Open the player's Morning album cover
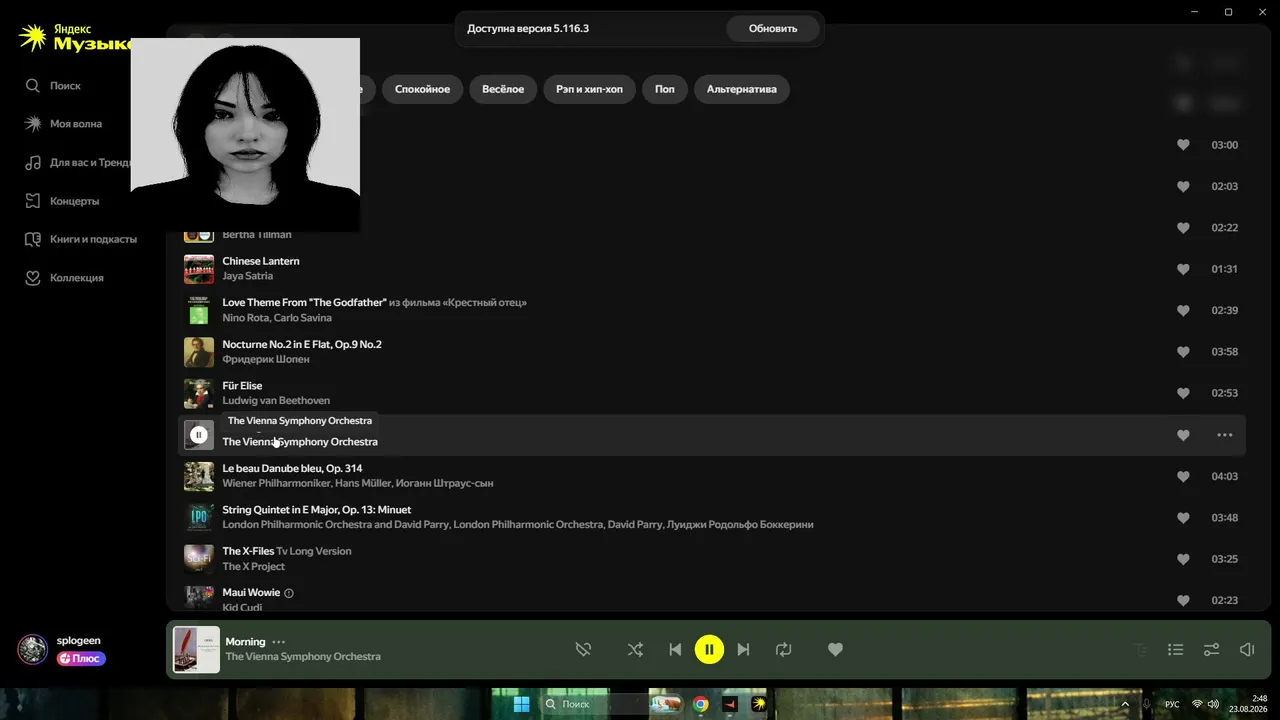Image resolution: width=1280 pixels, height=720 pixels. click(x=197, y=649)
